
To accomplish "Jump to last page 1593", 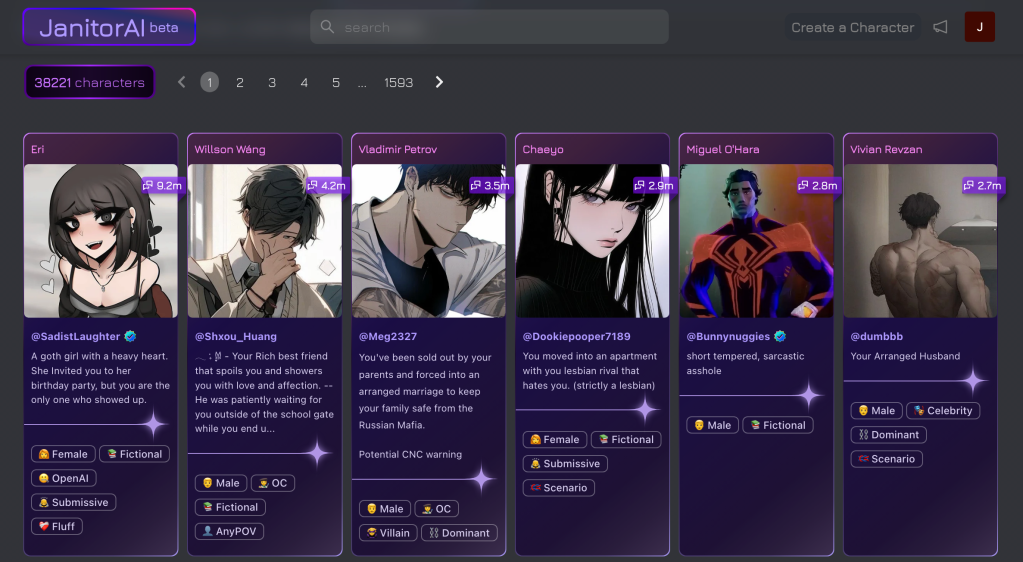I will coord(399,82).
